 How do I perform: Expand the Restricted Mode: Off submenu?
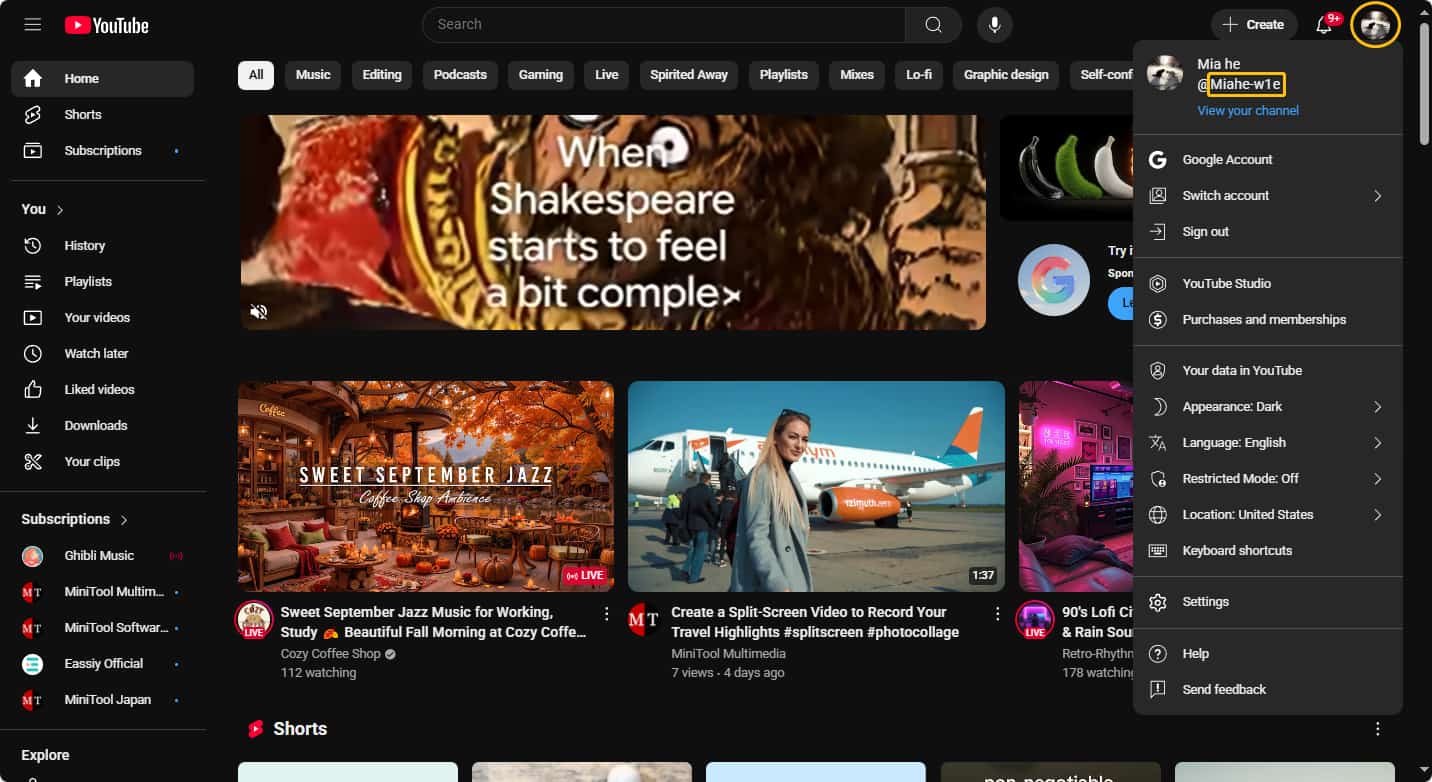tap(1268, 478)
